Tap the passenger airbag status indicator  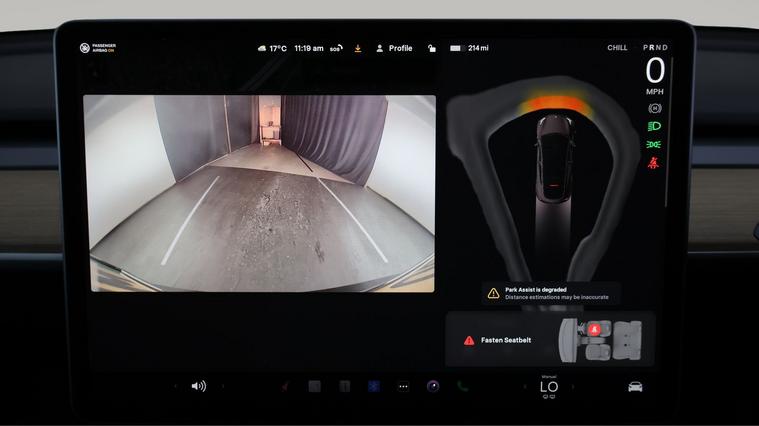click(x=98, y=47)
